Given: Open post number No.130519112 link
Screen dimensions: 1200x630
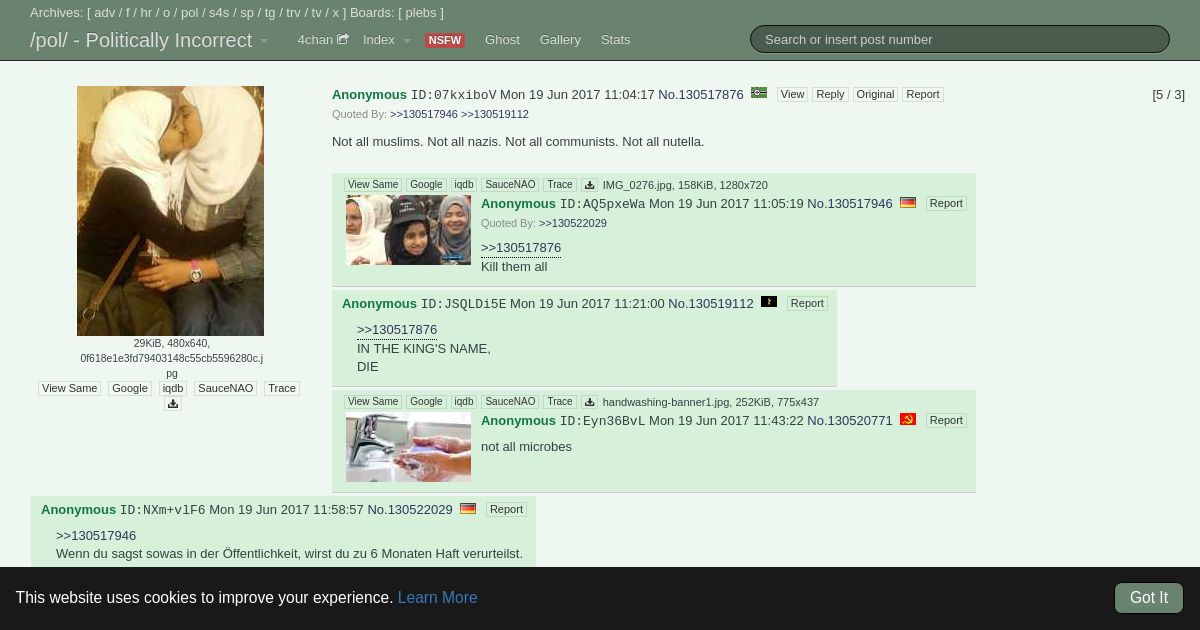Looking at the screenshot, I should click(711, 303).
